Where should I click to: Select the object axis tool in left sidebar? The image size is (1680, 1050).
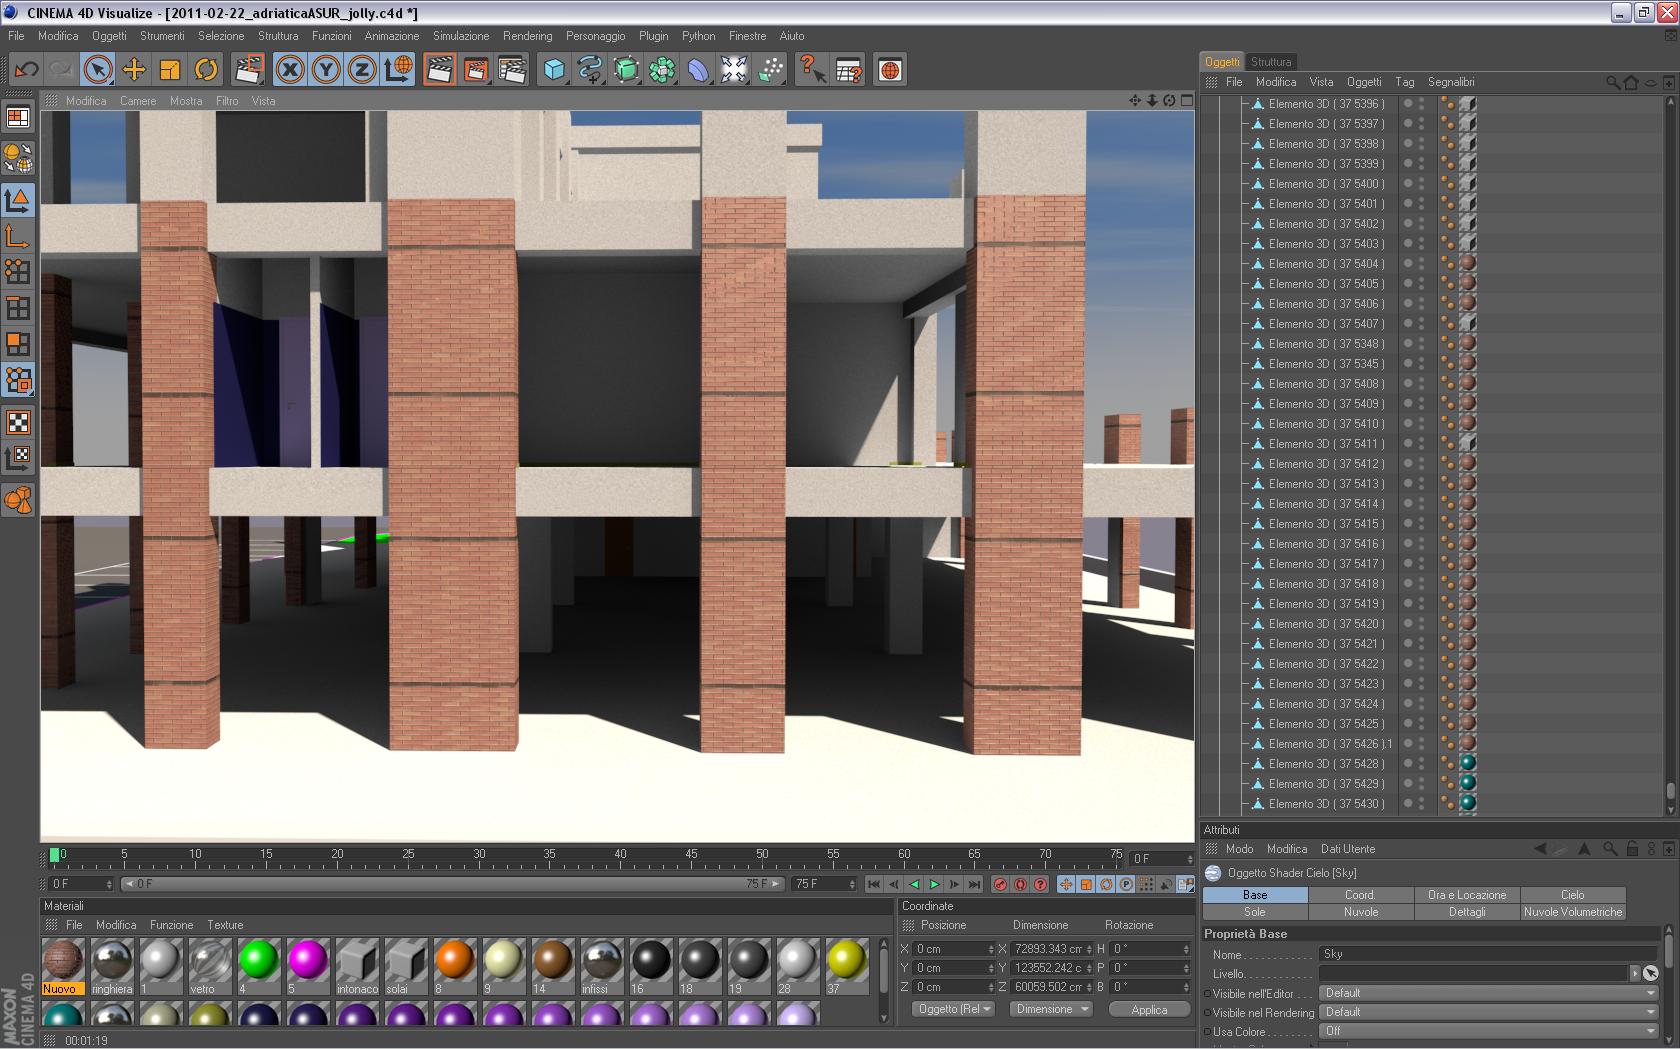tap(18, 237)
